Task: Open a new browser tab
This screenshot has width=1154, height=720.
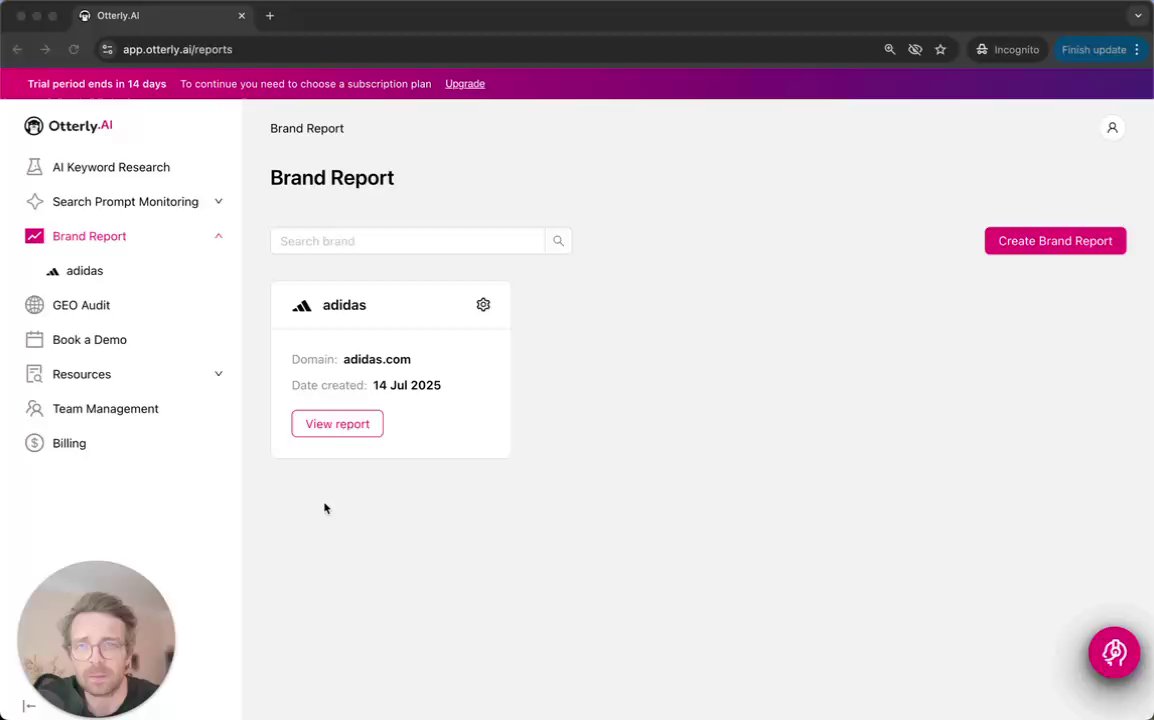Action: click(270, 15)
